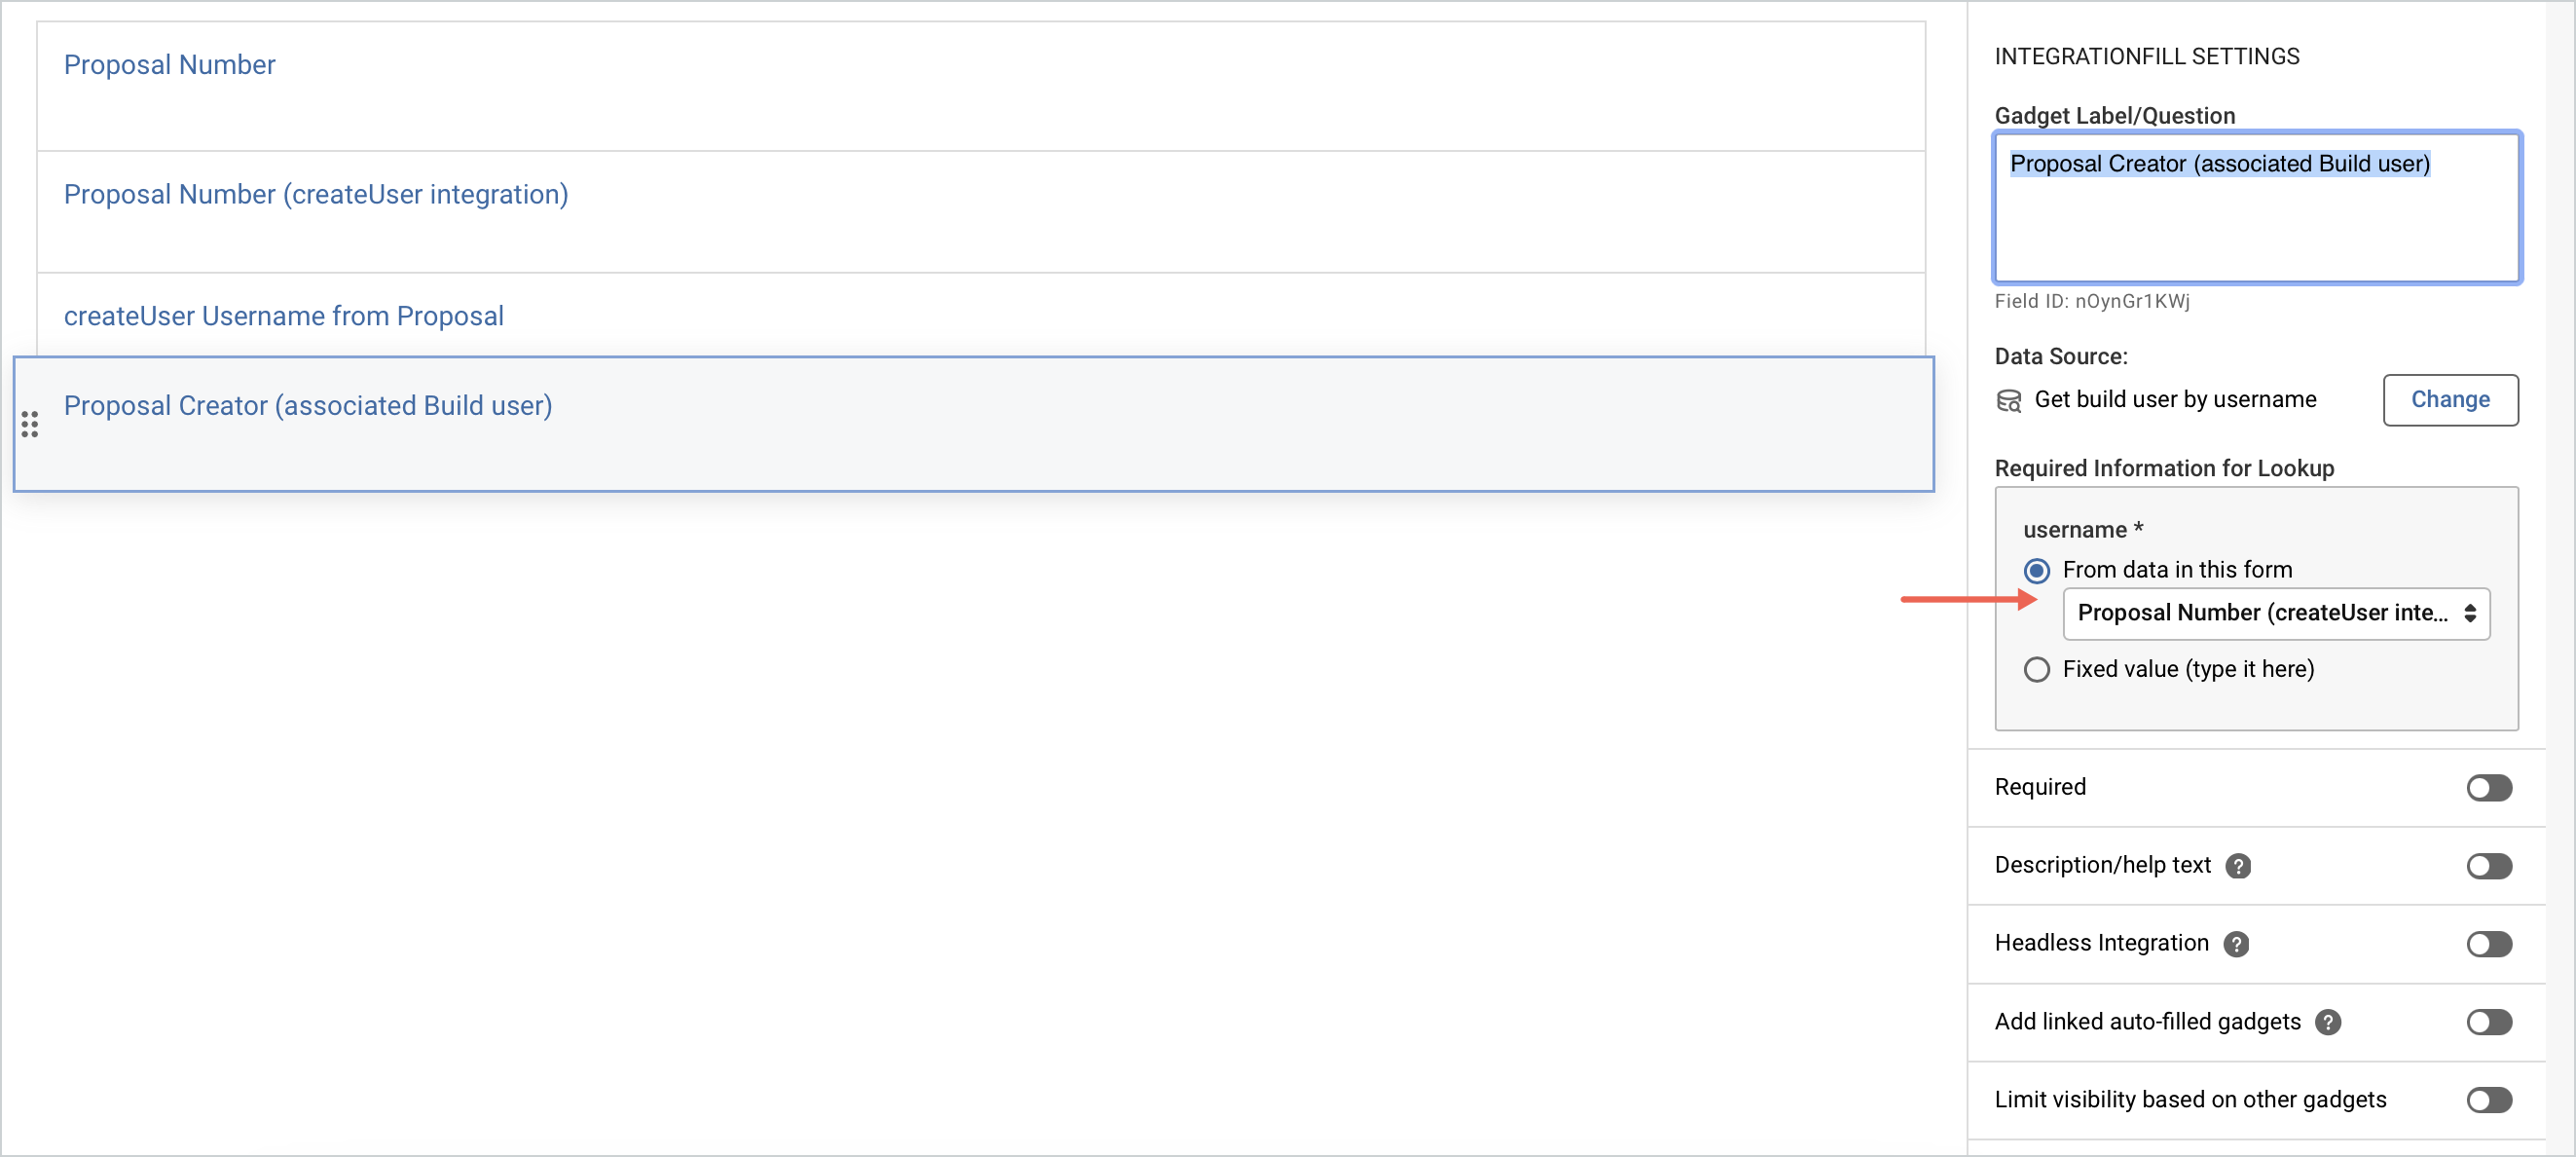Image resolution: width=2576 pixels, height=1157 pixels.
Task: Click the Field ID nOynGr1KWj text
Action: pyautogui.click(x=2092, y=301)
